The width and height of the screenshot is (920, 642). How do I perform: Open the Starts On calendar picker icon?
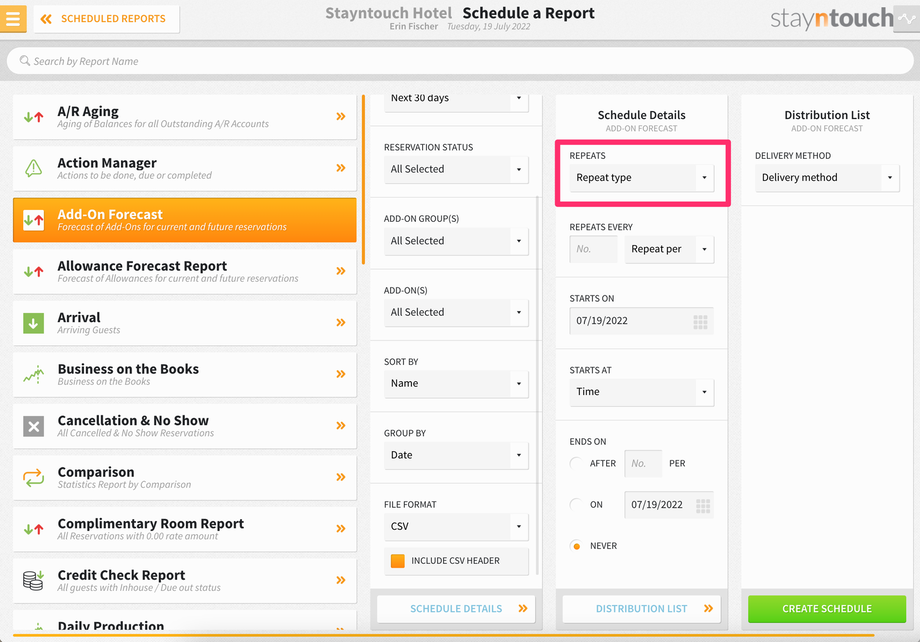(701, 322)
